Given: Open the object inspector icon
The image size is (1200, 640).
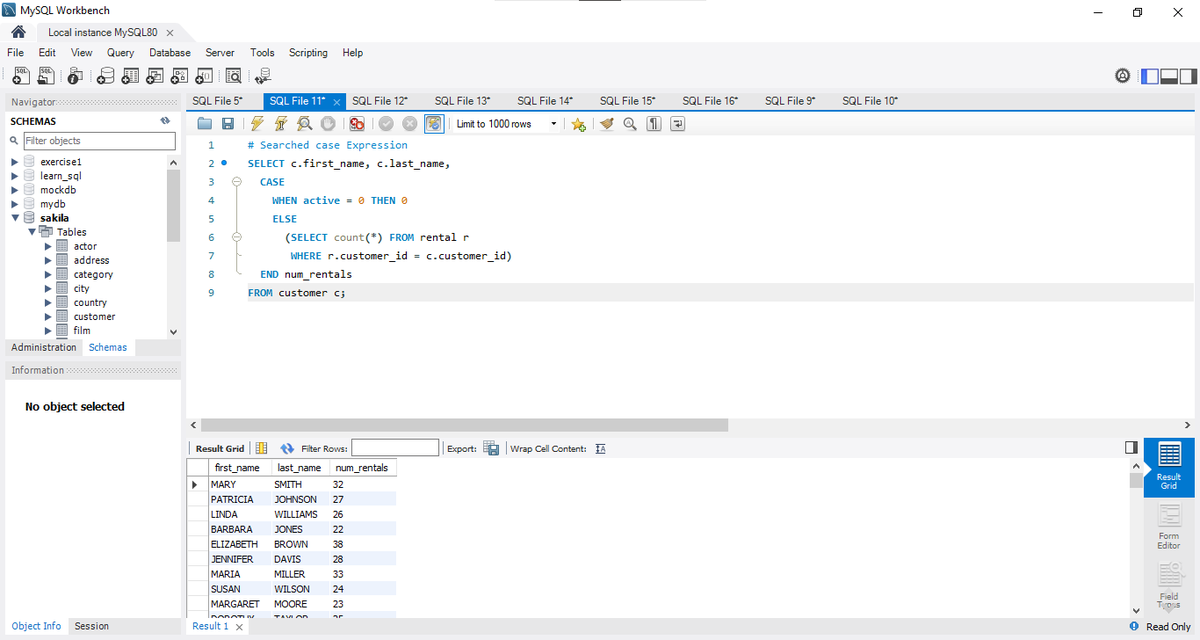Looking at the screenshot, I should point(77,76).
